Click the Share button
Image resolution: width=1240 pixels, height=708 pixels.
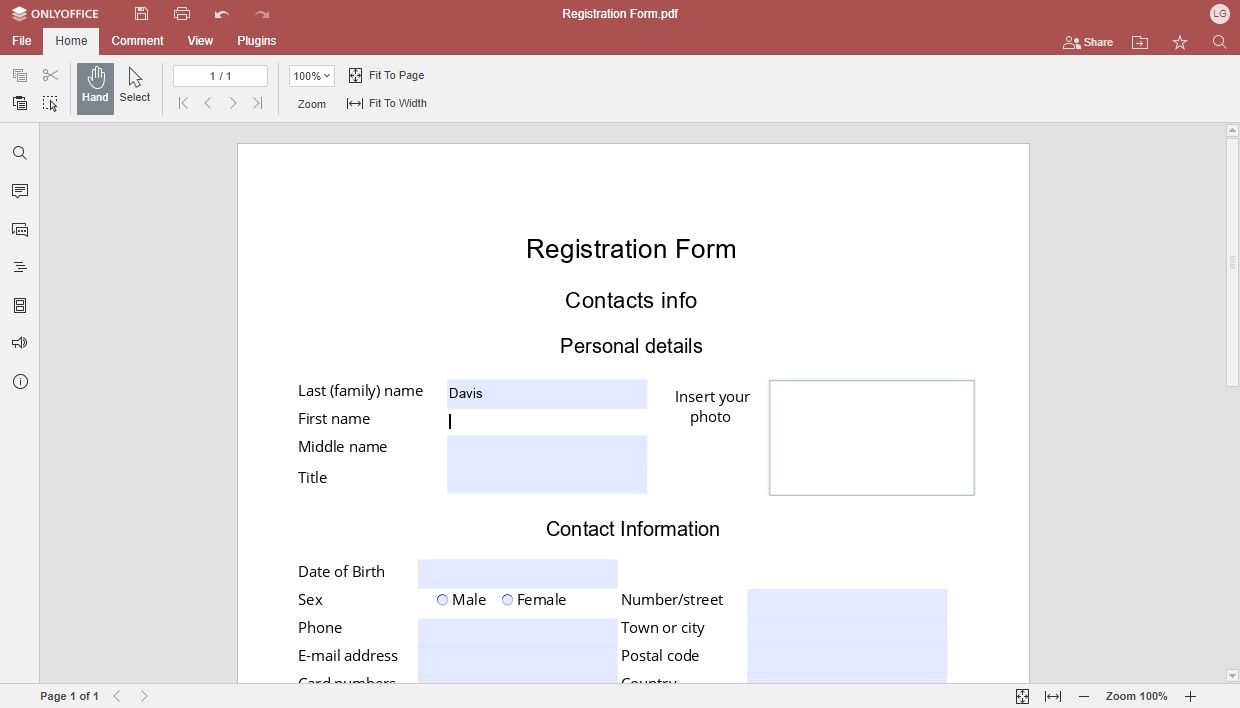click(x=1088, y=42)
